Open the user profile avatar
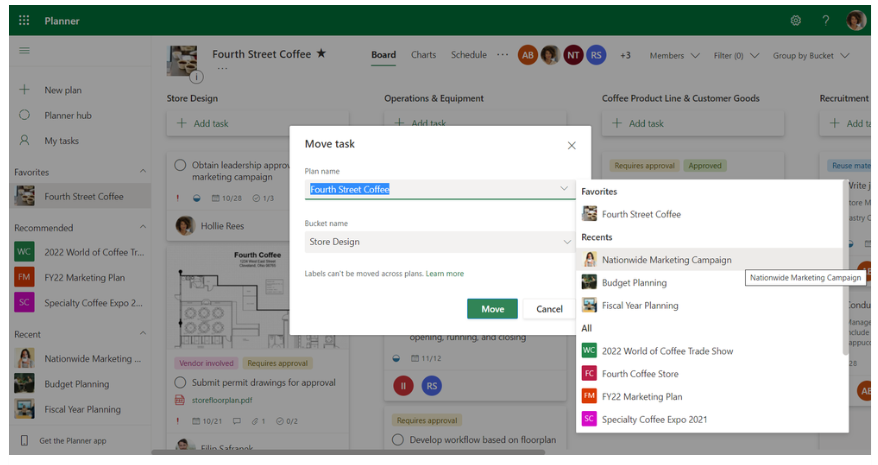This screenshot has height=465, width=878. [856, 21]
